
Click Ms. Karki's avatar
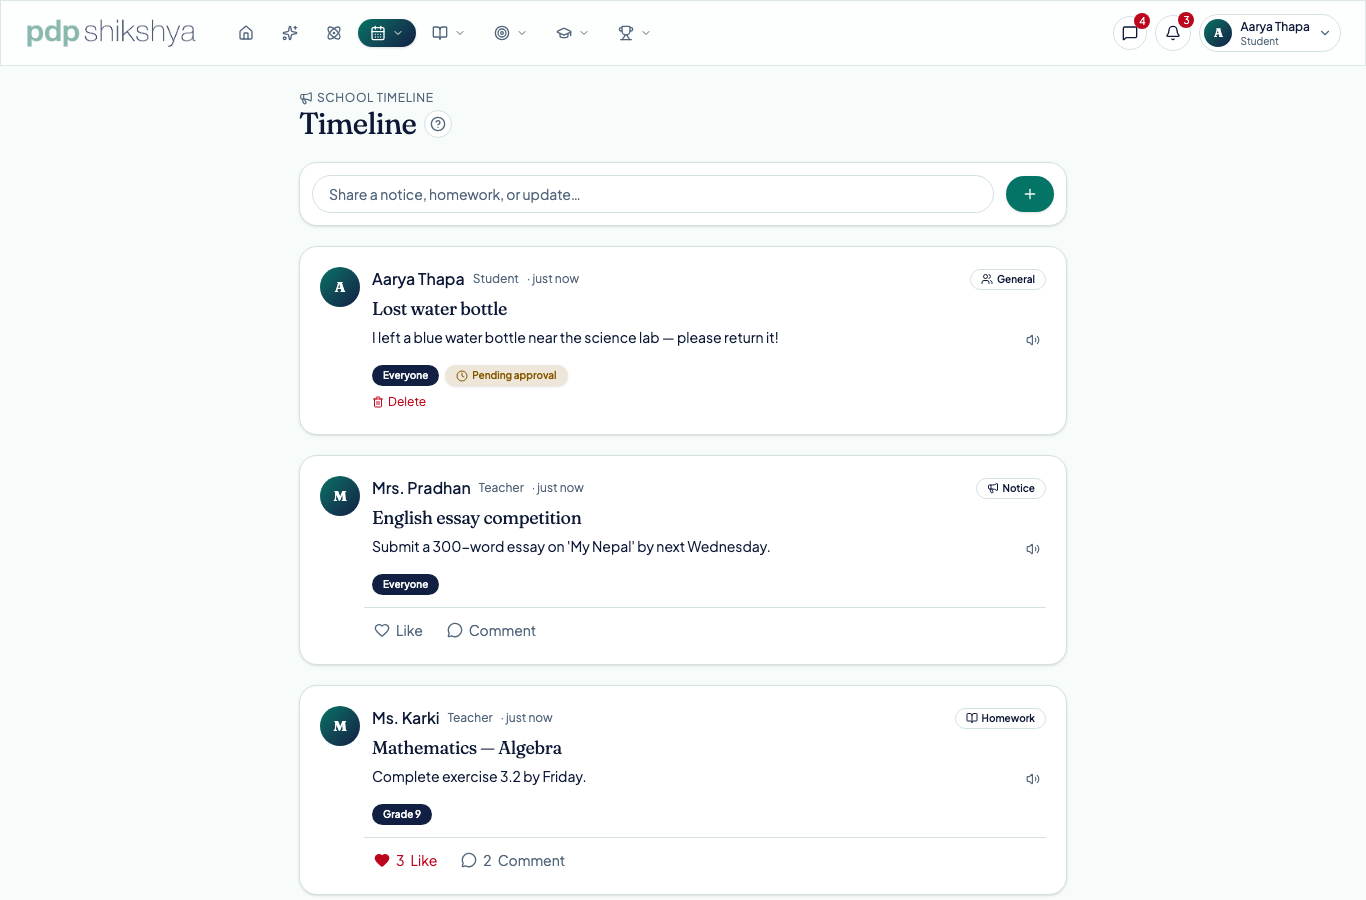340,726
